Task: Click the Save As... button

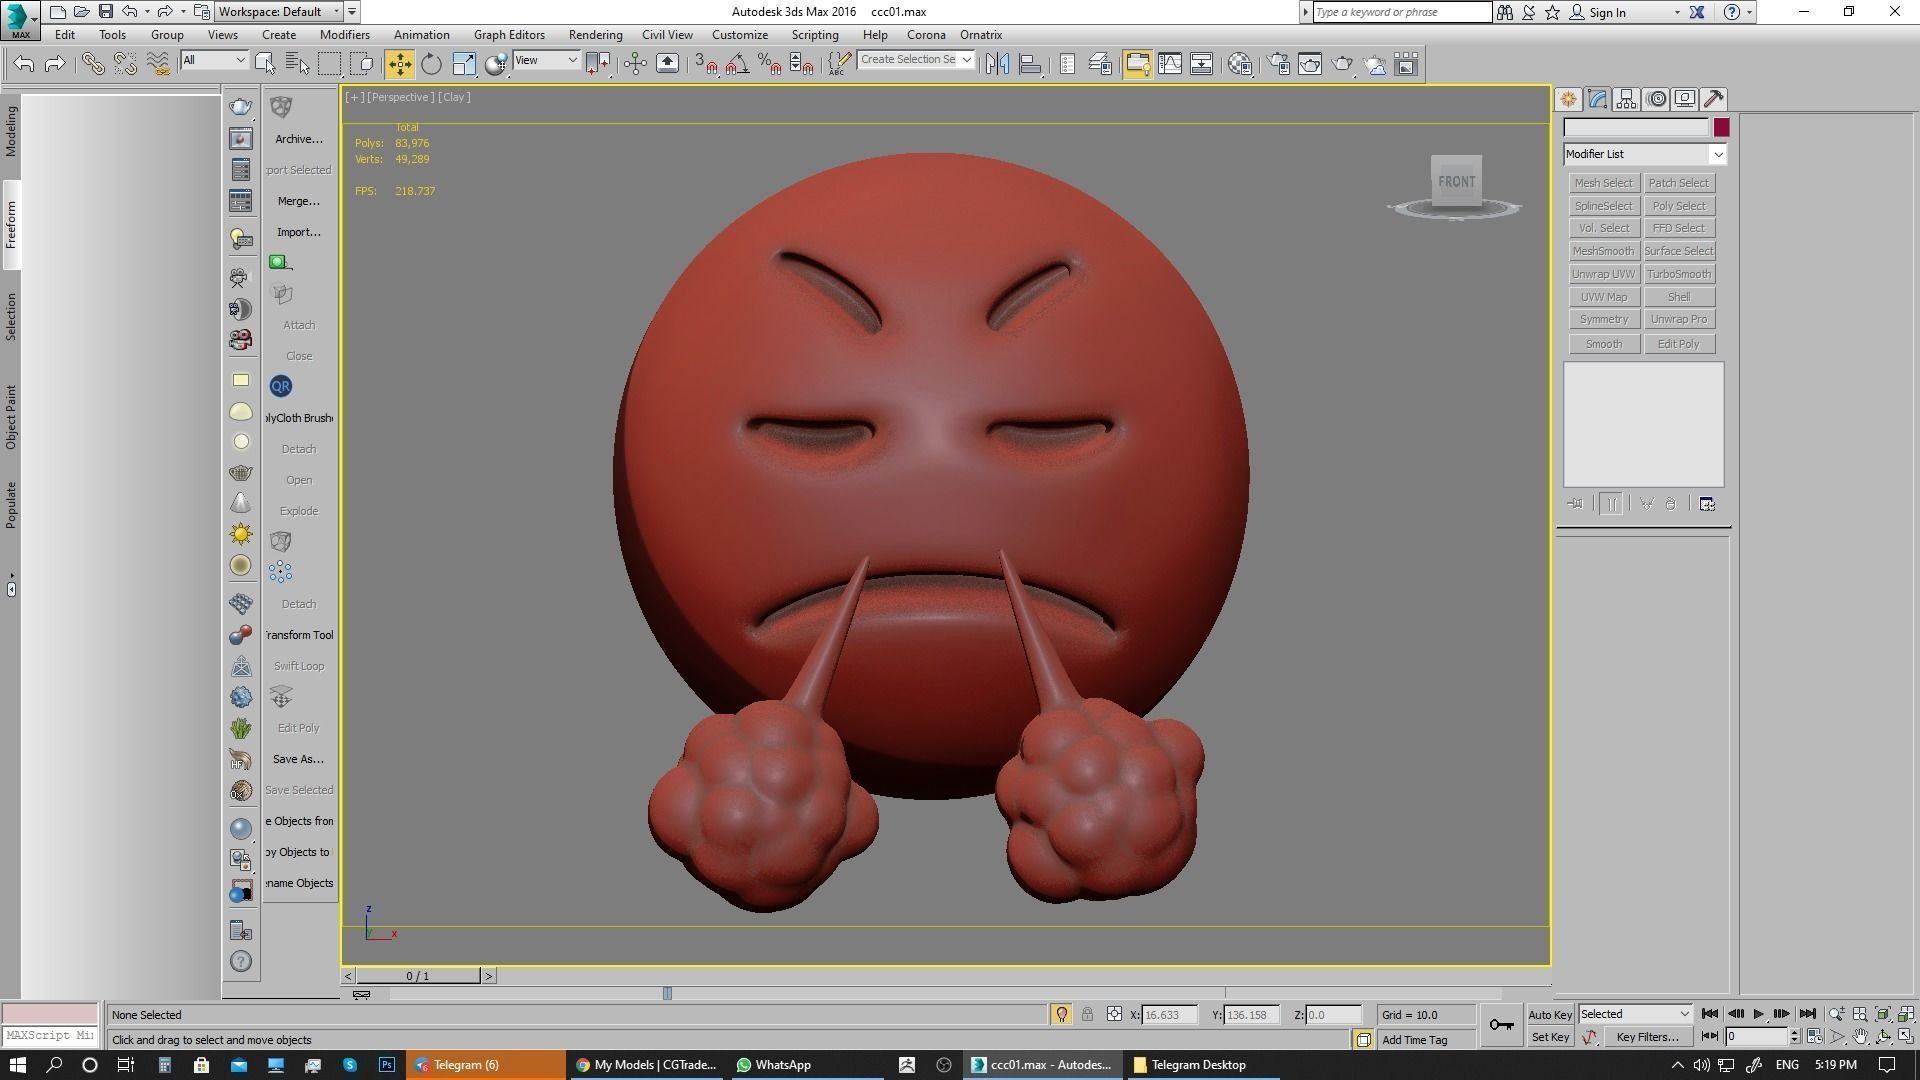Action: 299,759
